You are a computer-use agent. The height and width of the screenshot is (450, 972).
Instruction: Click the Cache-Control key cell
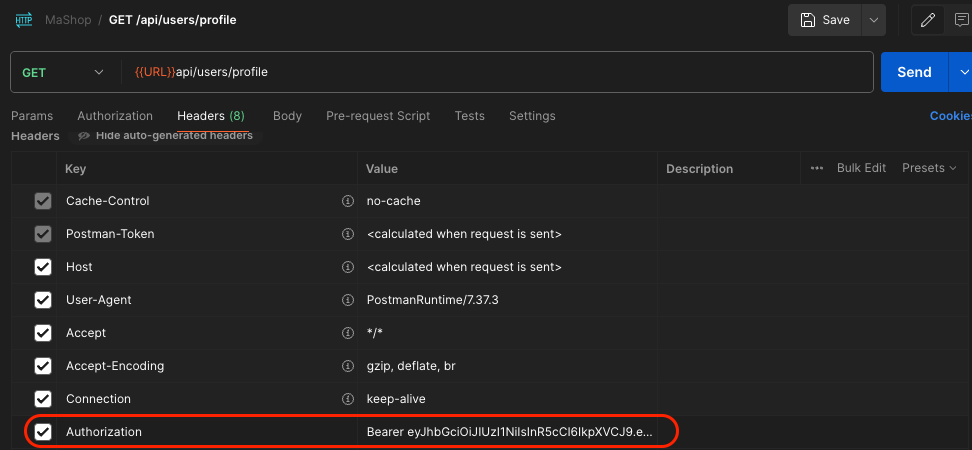(207, 201)
